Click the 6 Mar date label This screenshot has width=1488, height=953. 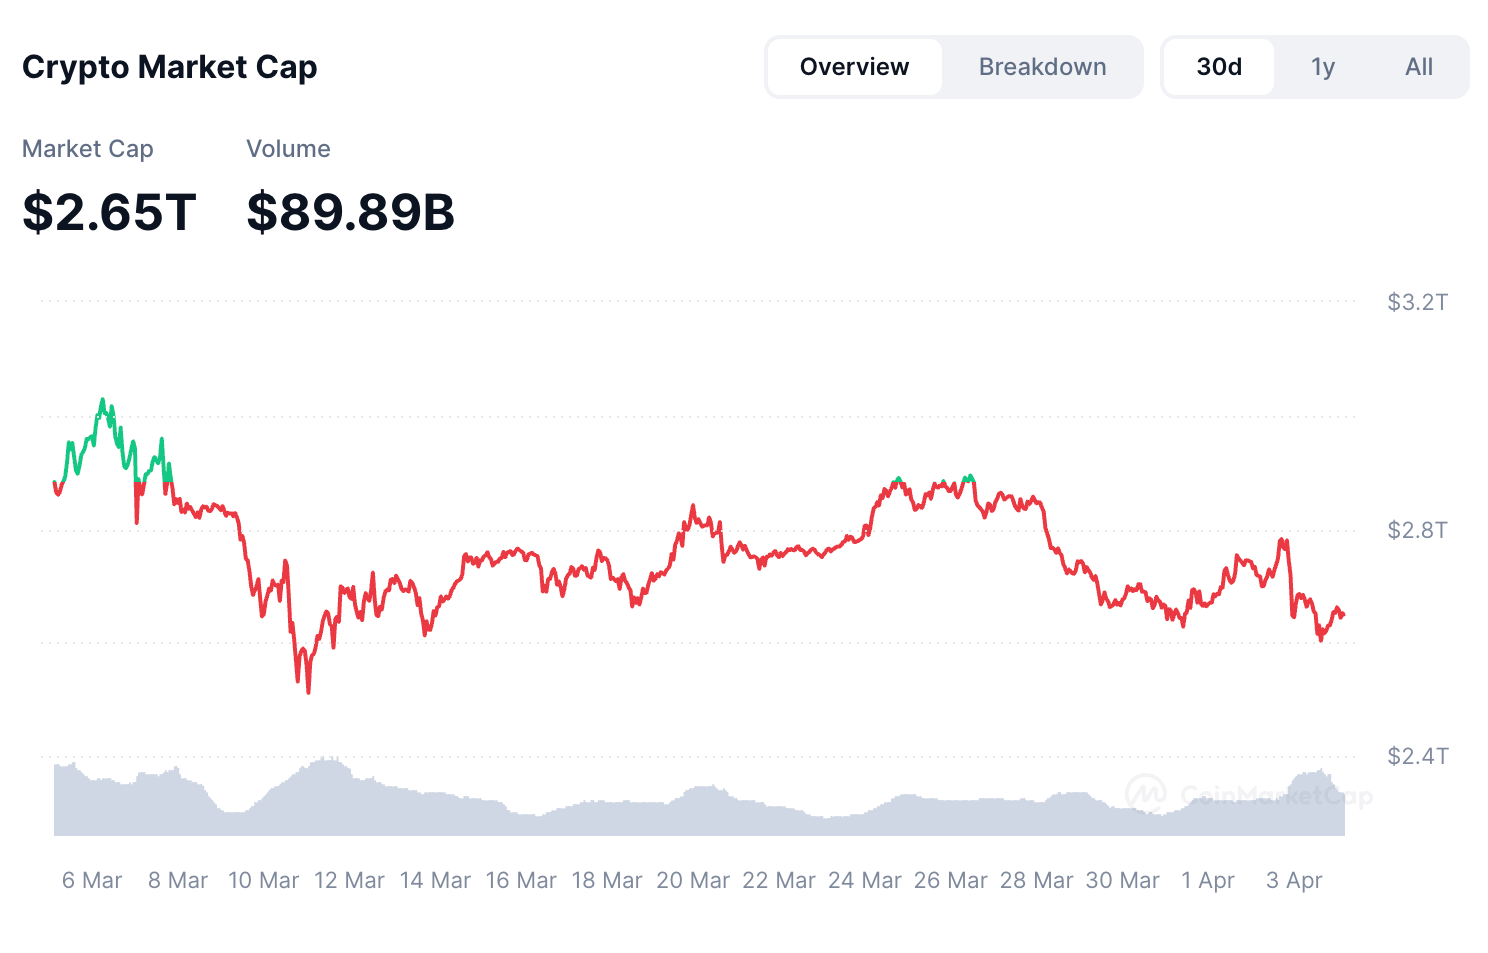click(92, 880)
